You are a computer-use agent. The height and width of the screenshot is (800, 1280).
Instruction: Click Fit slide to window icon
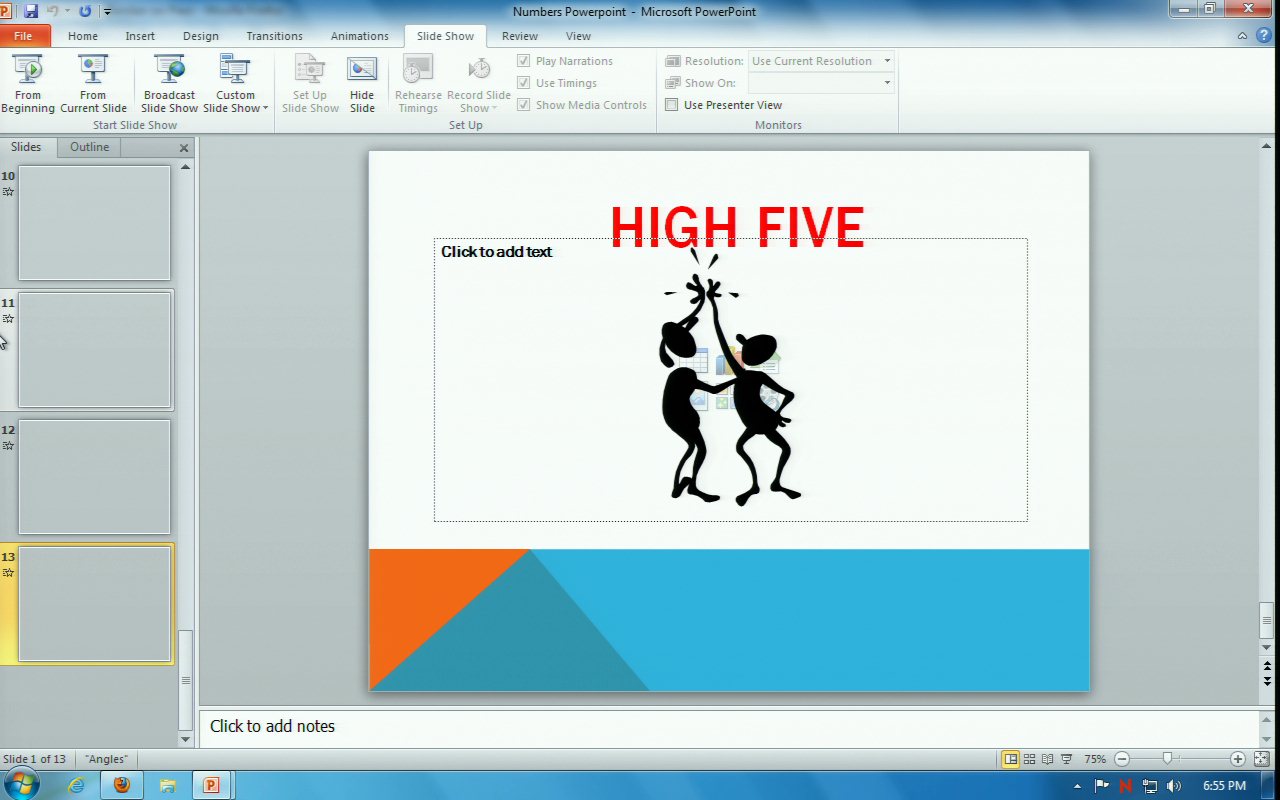(x=1261, y=759)
